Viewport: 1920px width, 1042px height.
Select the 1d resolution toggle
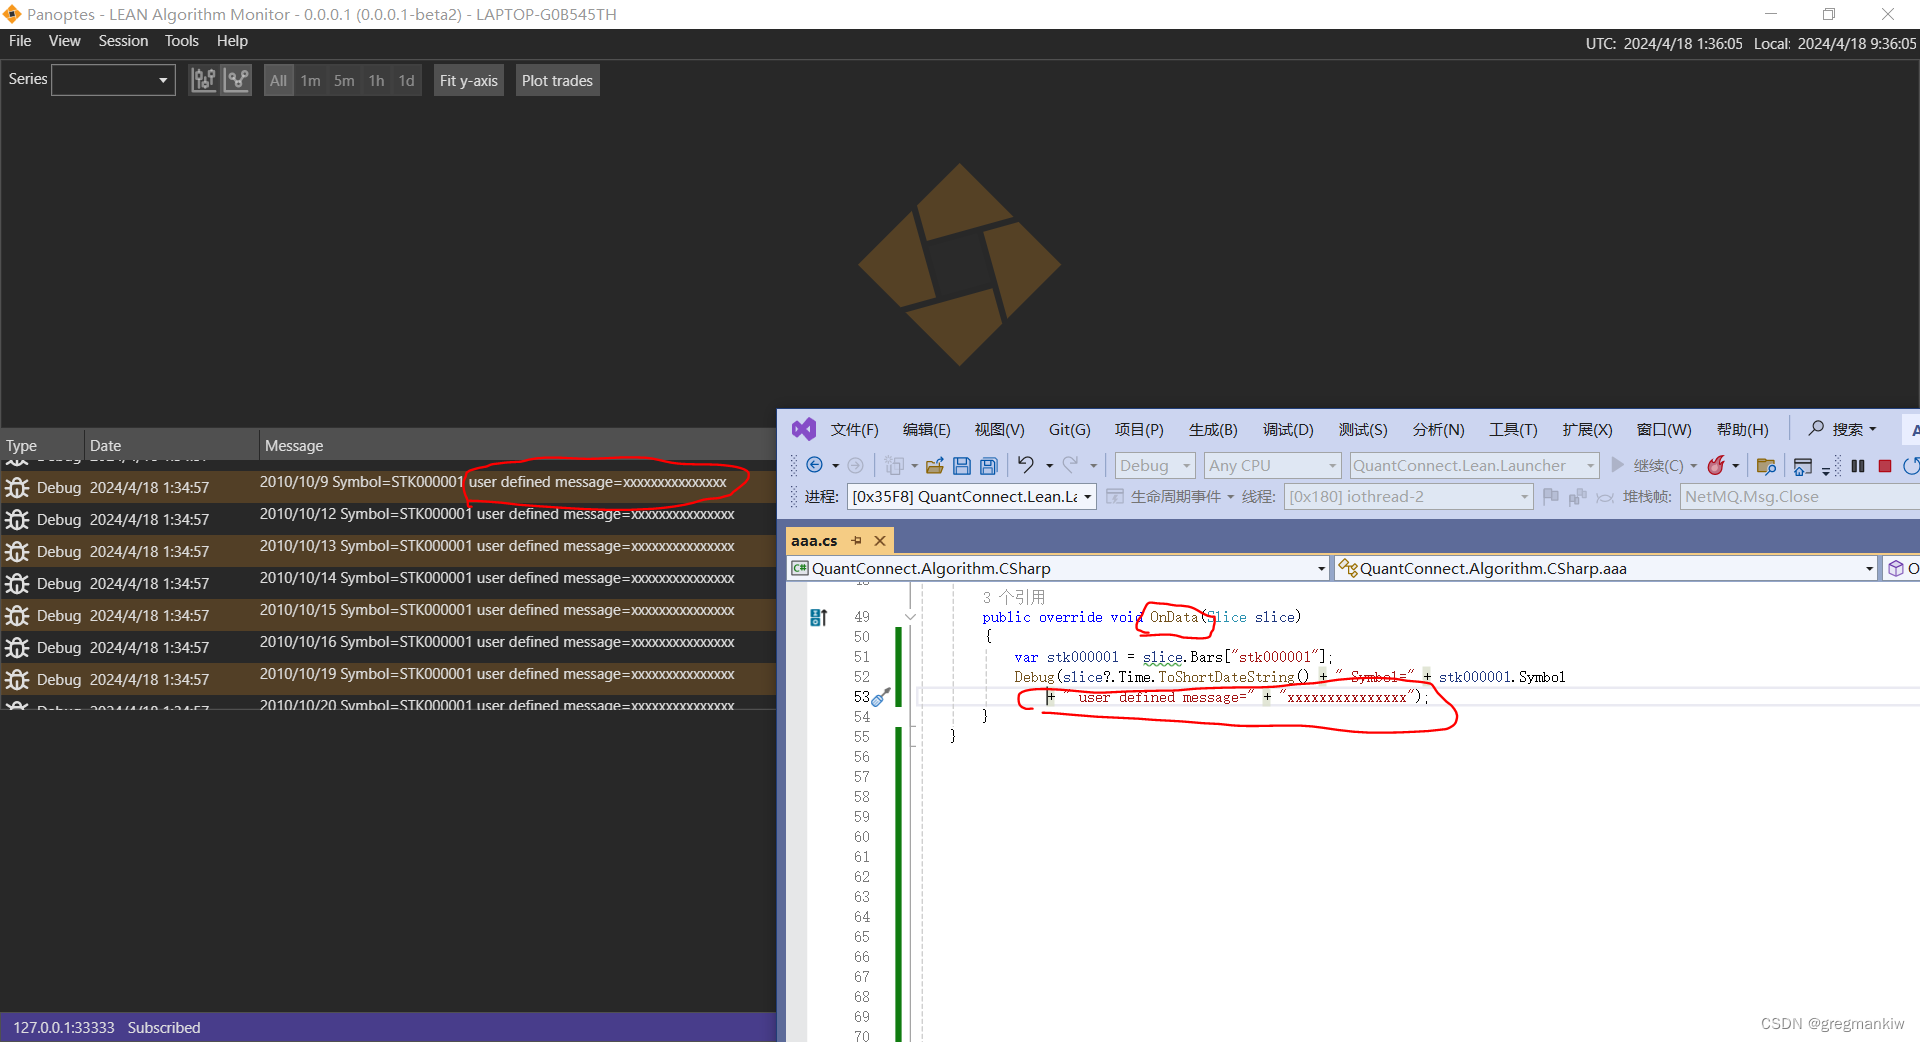[406, 81]
